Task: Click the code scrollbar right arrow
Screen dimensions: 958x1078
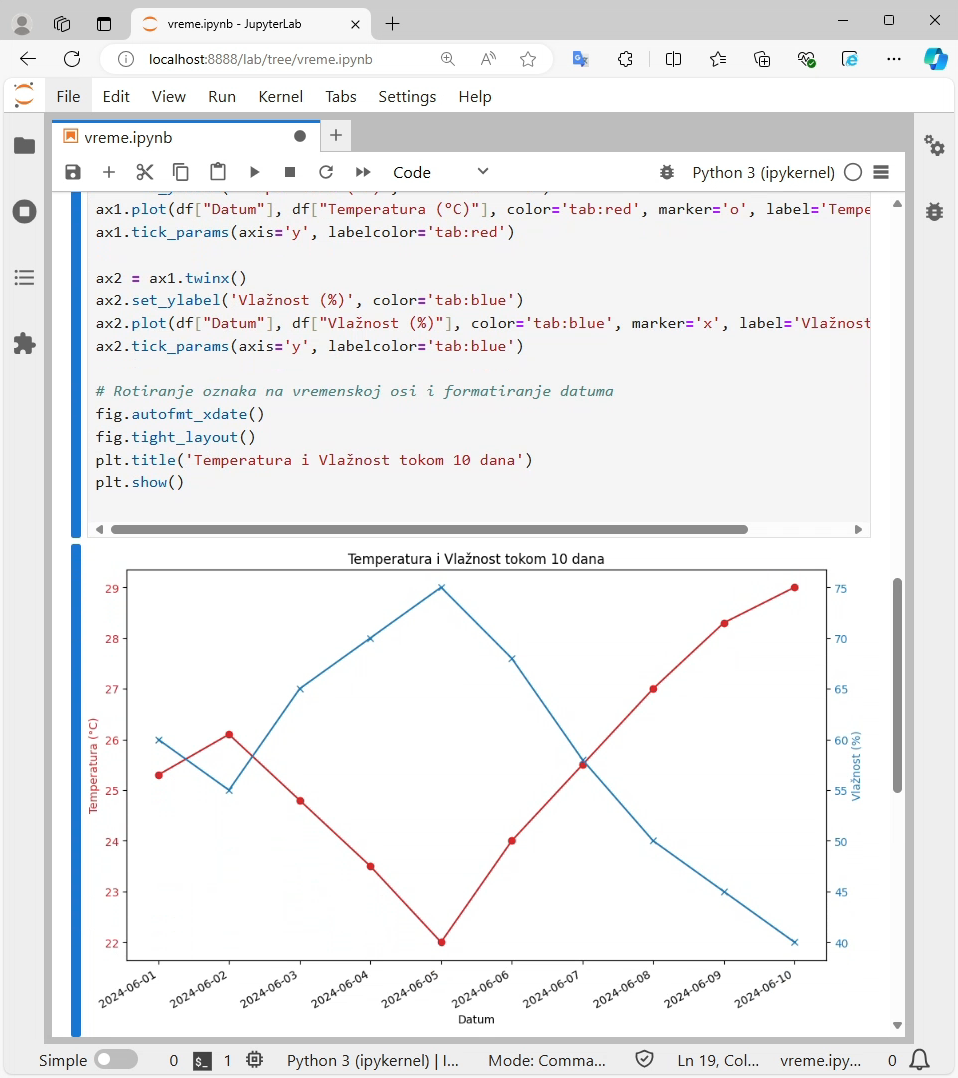Action: 858,529
